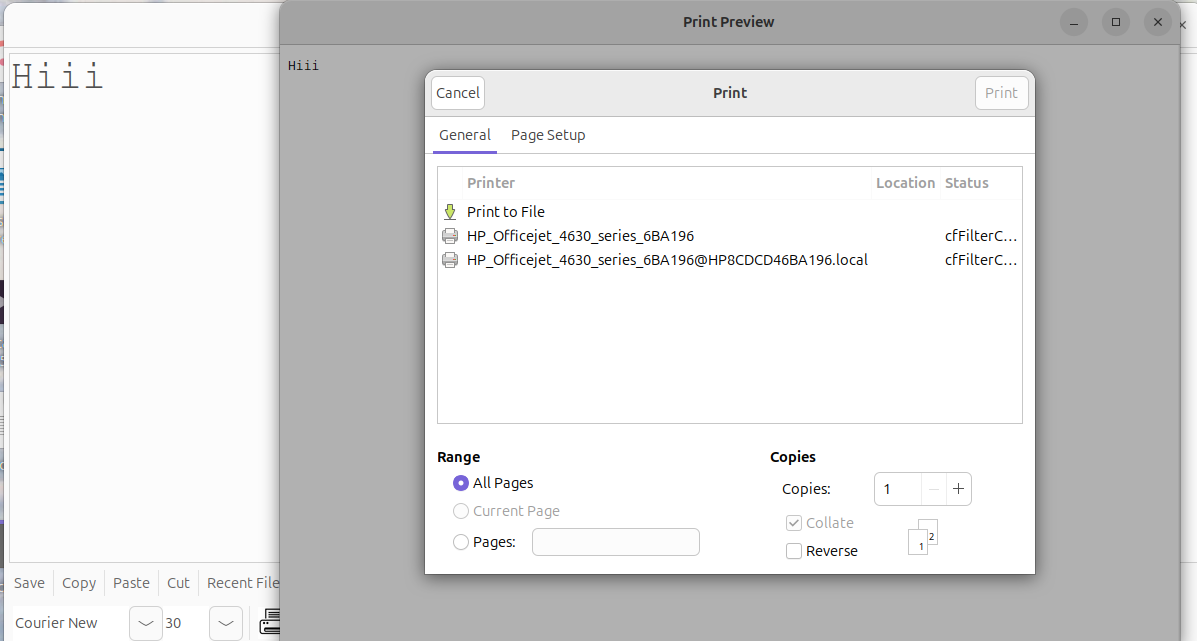
Task: Click the Print button
Action: (x=1001, y=92)
